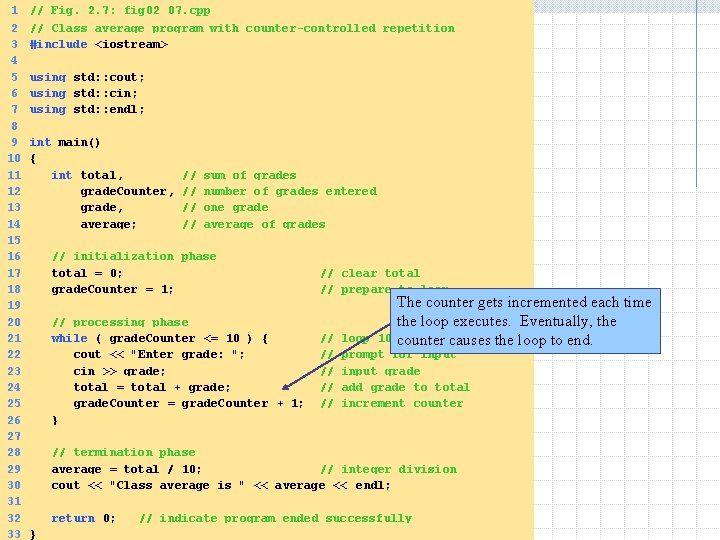The height and width of the screenshot is (540, 720).
Task: Click the '// indicate program ended successfully' comment
Action: pyautogui.click(x=276, y=518)
